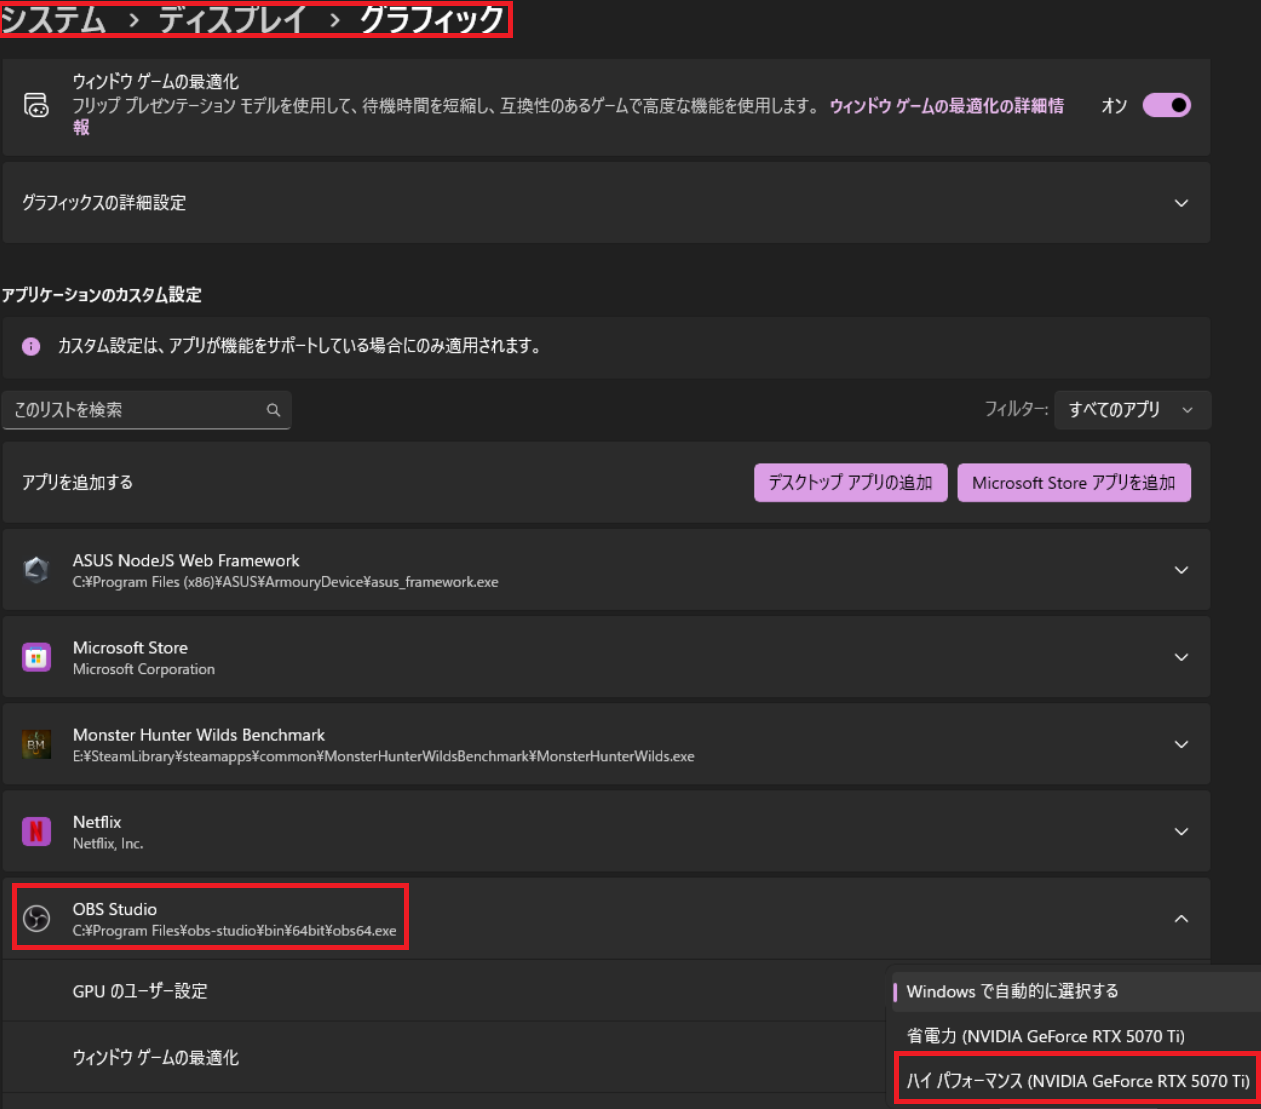Click the purple info icon

[31, 346]
